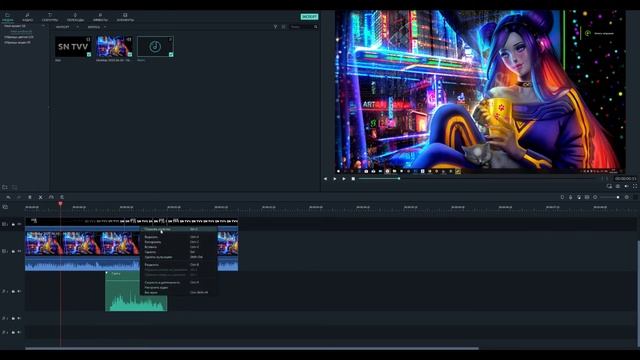Lock the second audio track
The image size is (640, 360).
[x=13, y=318]
